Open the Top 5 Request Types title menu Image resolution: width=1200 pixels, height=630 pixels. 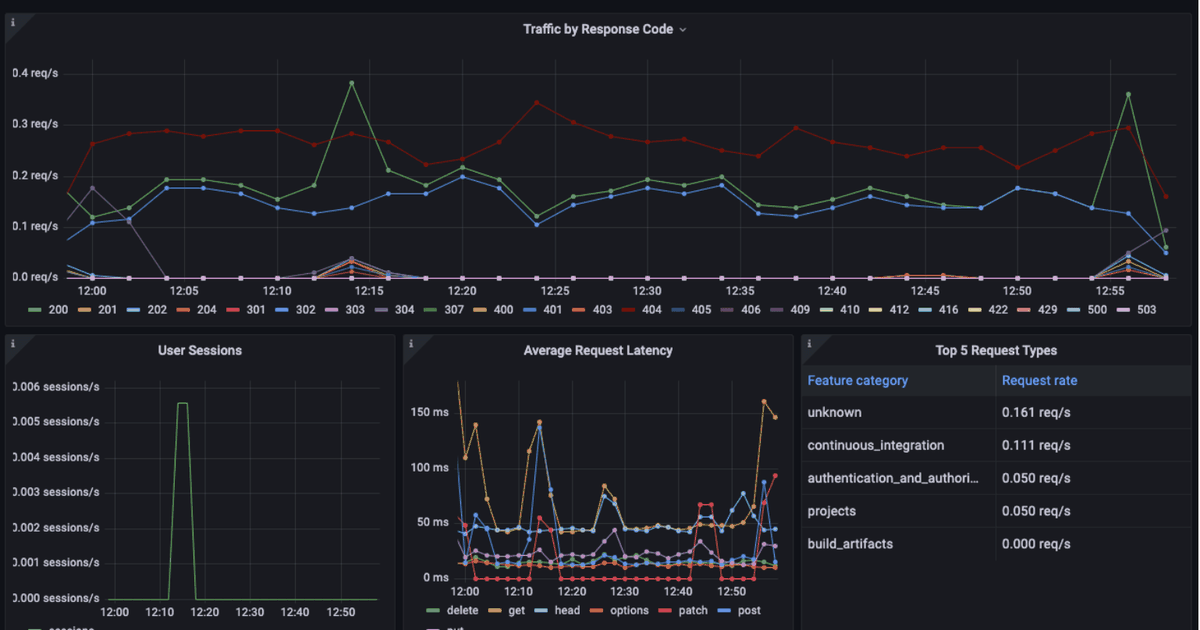pos(996,351)
